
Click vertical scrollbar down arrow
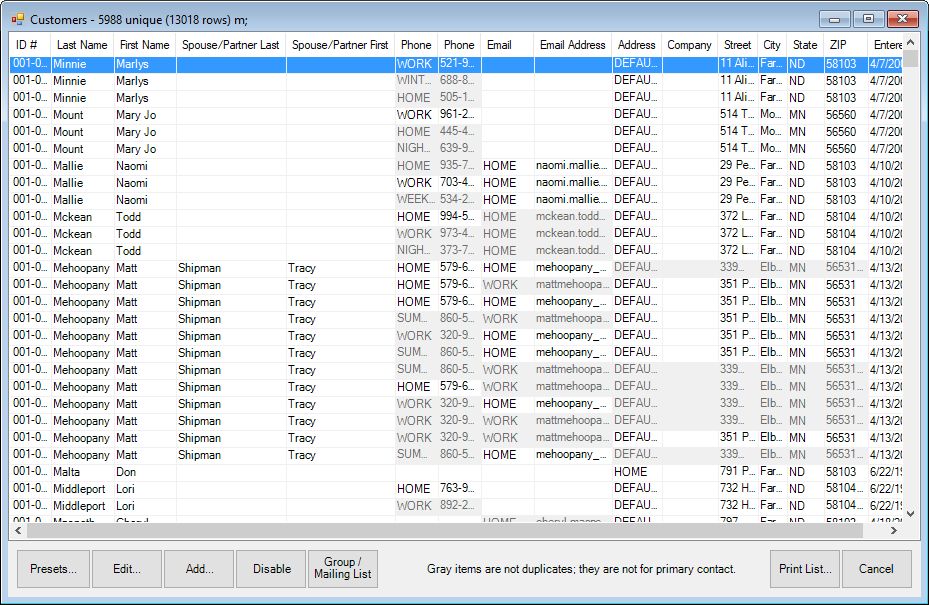[x=911, y=514]
